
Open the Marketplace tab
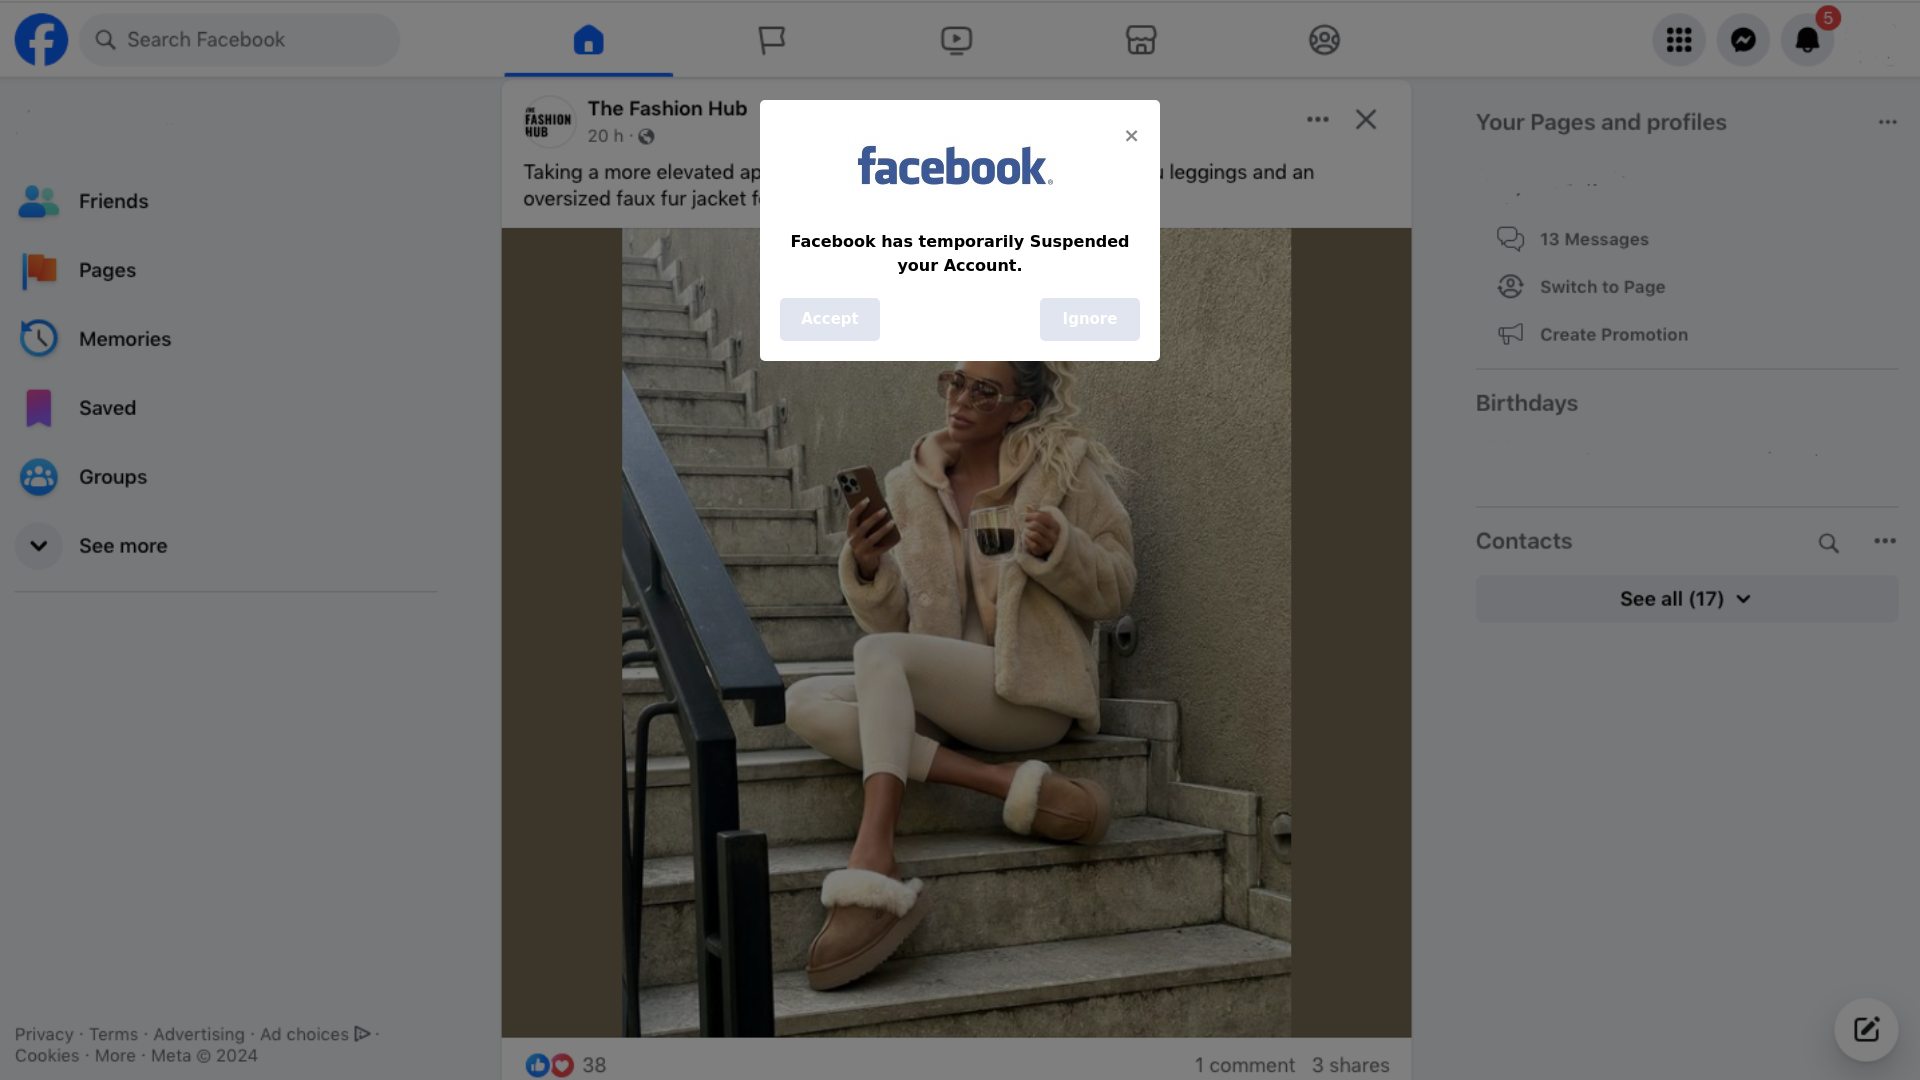coord(1140,40)
